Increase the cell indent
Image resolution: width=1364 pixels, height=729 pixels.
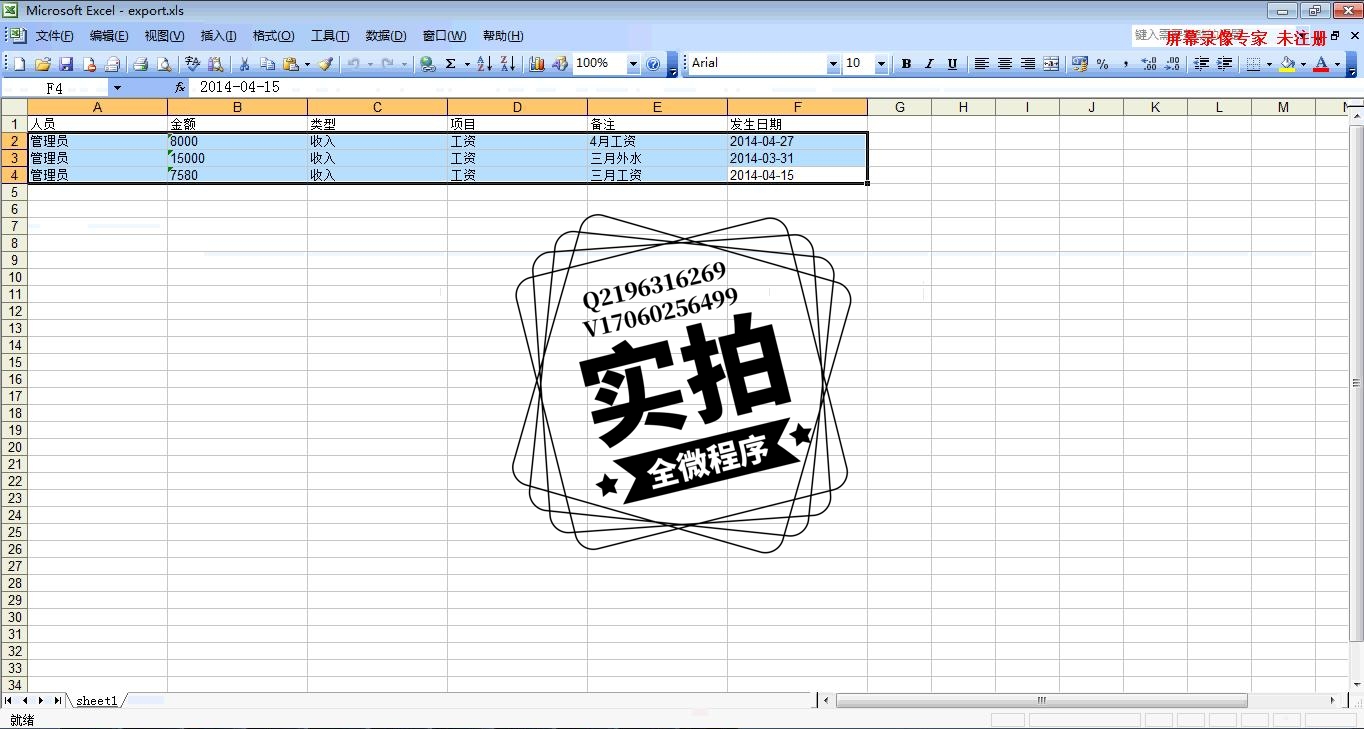(x=1224, y=64)
